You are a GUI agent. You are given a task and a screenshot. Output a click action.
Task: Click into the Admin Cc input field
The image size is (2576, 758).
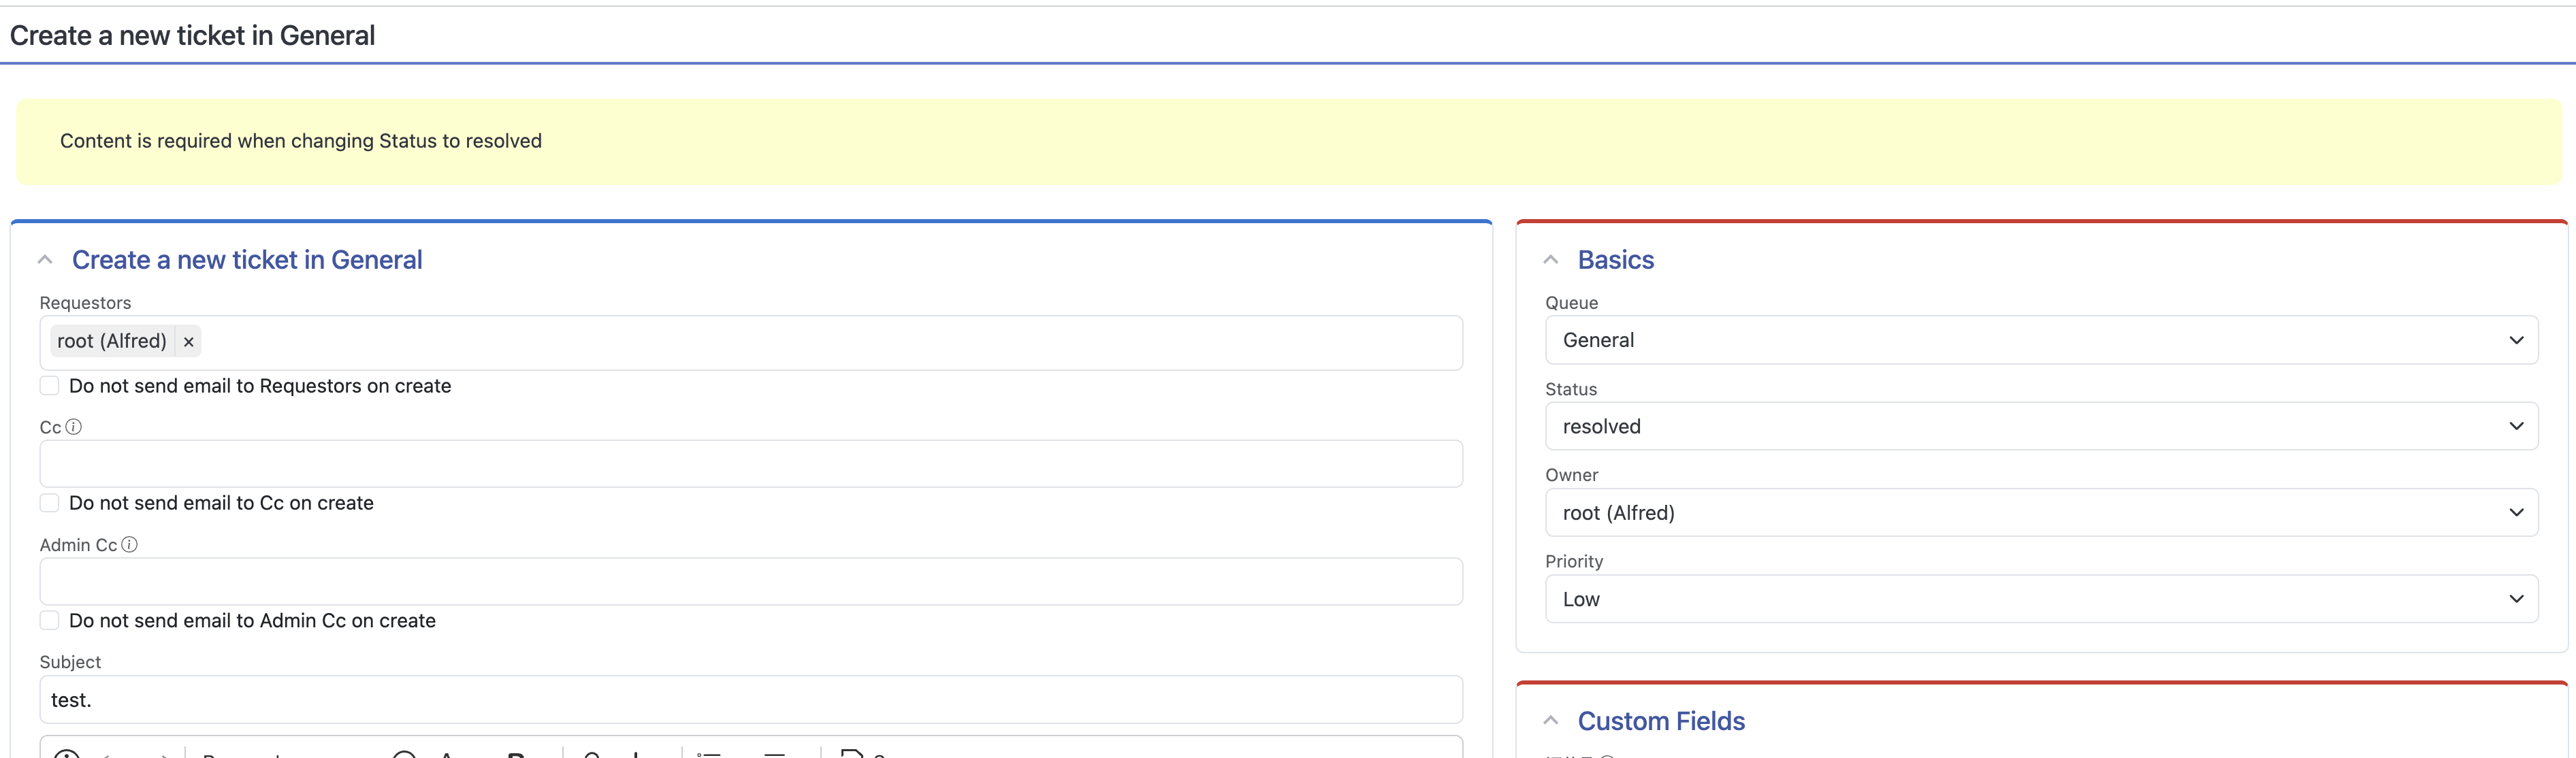(750, 582)
